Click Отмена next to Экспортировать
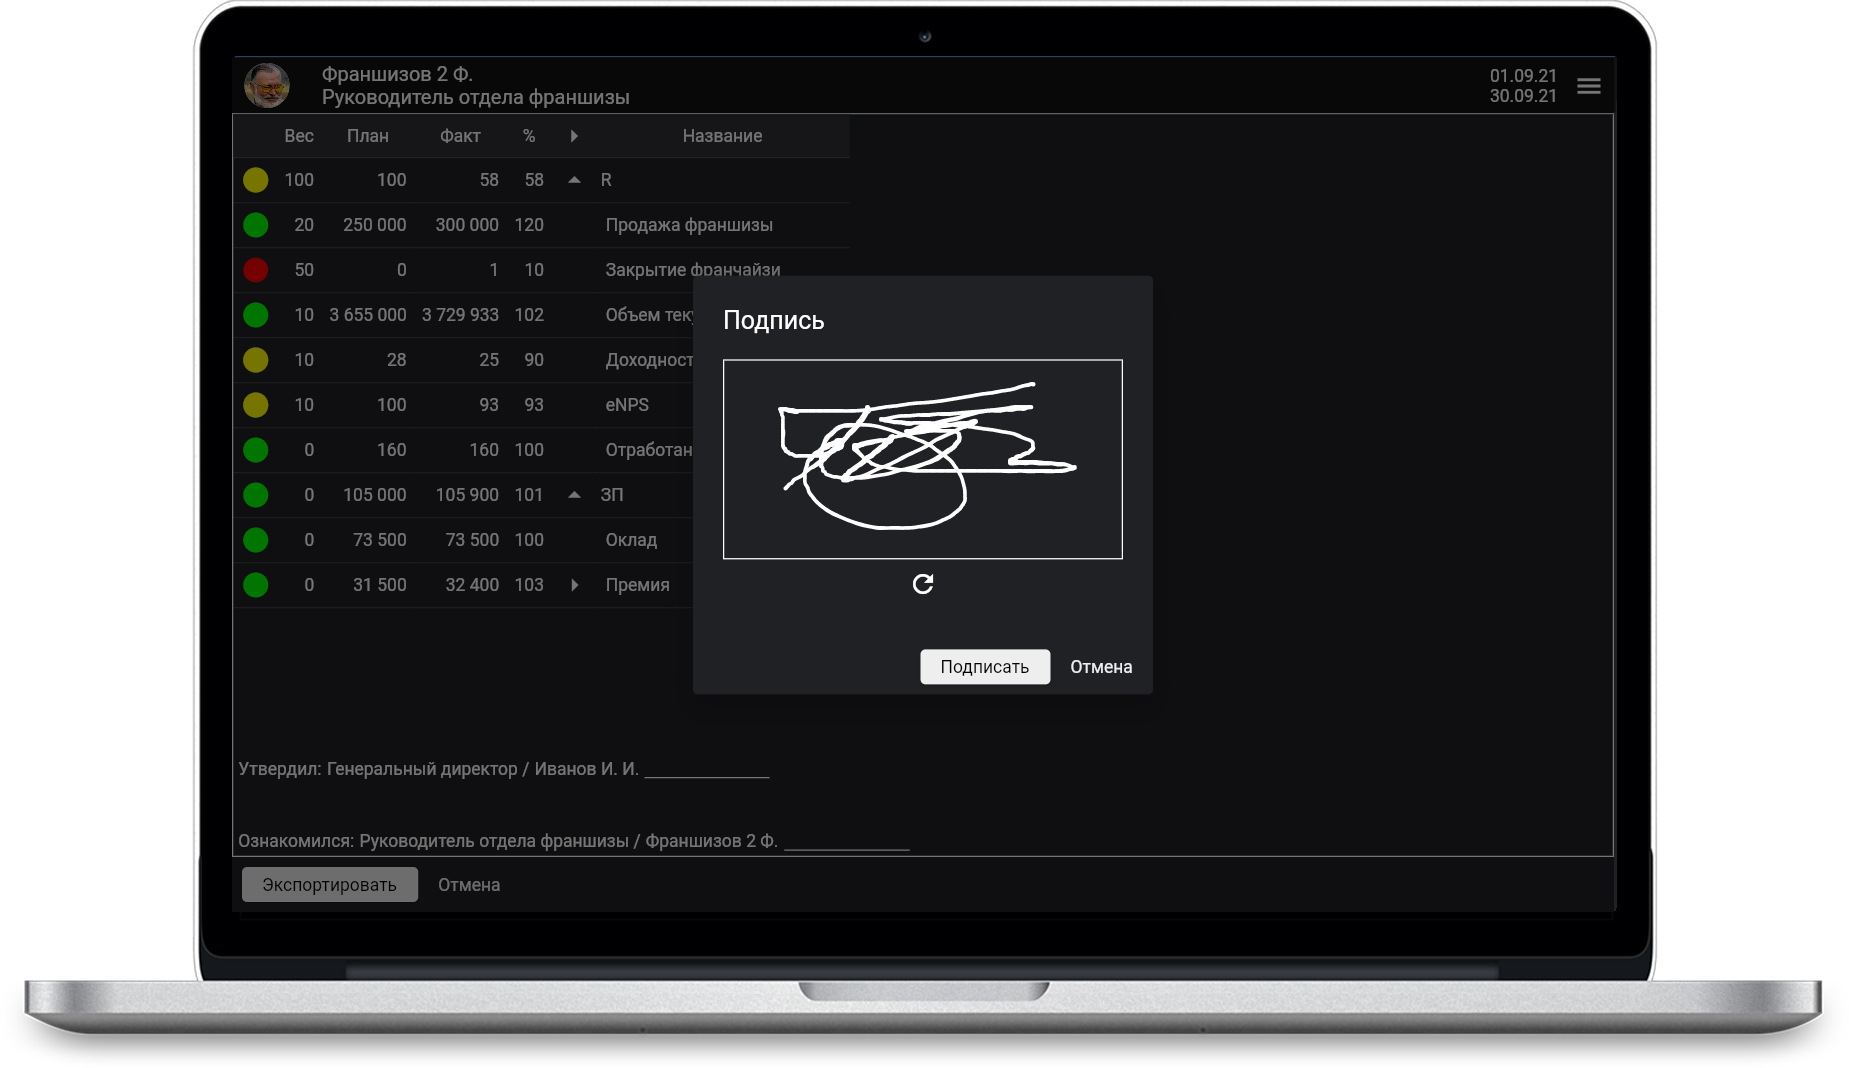Viewport: 1849px width, 1068px height. pos(469,885)
